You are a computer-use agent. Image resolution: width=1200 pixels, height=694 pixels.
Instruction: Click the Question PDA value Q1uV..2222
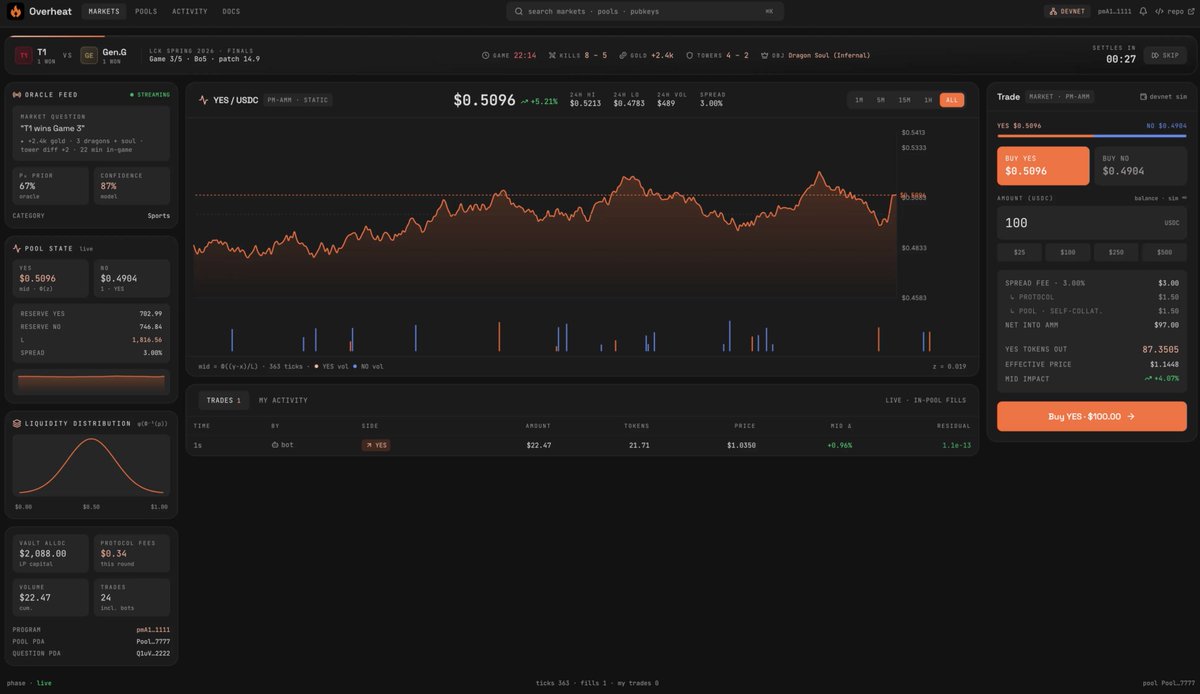pyautogui.click(x=153, y=653)
